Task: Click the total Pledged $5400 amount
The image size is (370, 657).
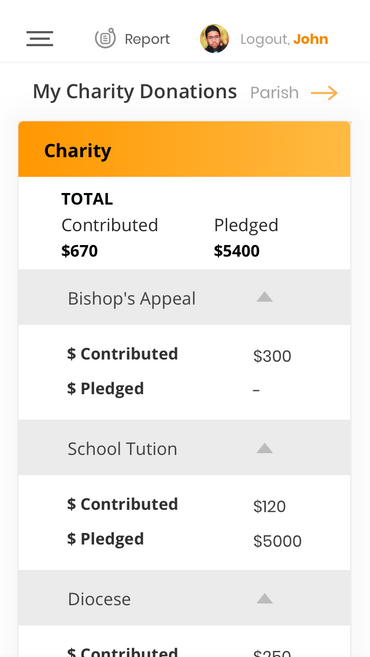Action: 237,251
